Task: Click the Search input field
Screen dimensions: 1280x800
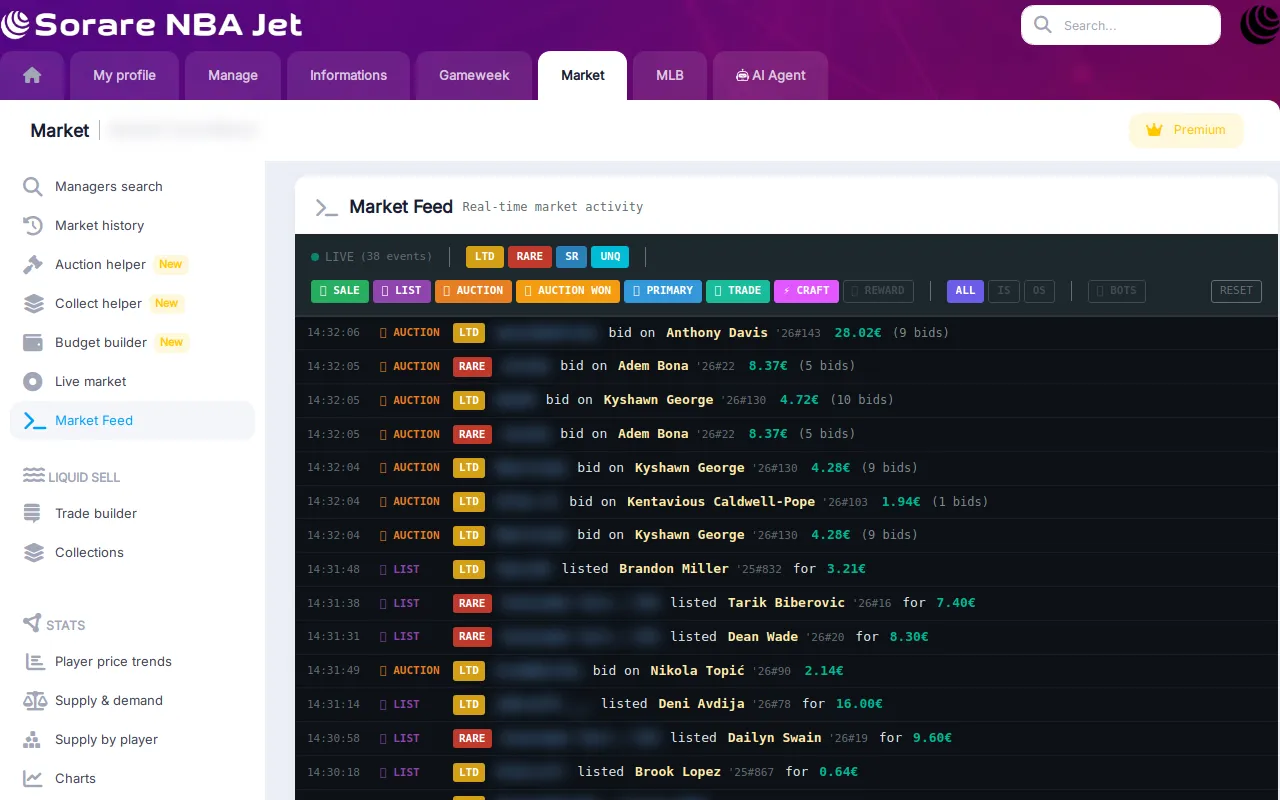Action: click(x=1121, y=25)
